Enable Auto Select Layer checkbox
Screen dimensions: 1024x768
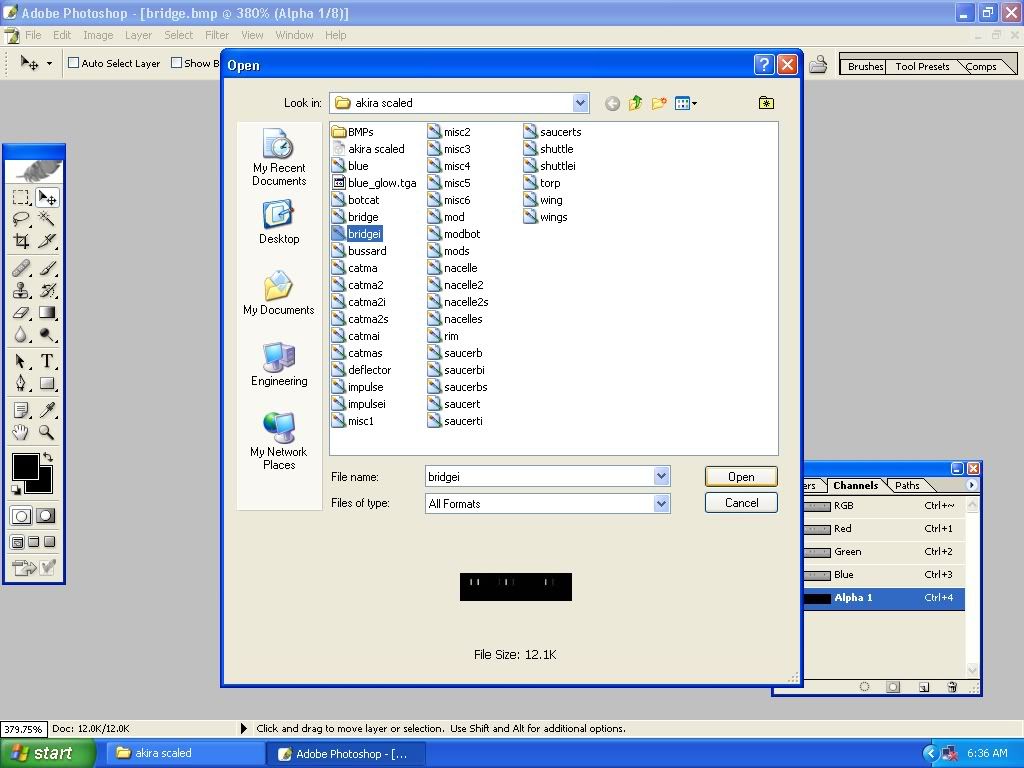click(x=73, y=63)
